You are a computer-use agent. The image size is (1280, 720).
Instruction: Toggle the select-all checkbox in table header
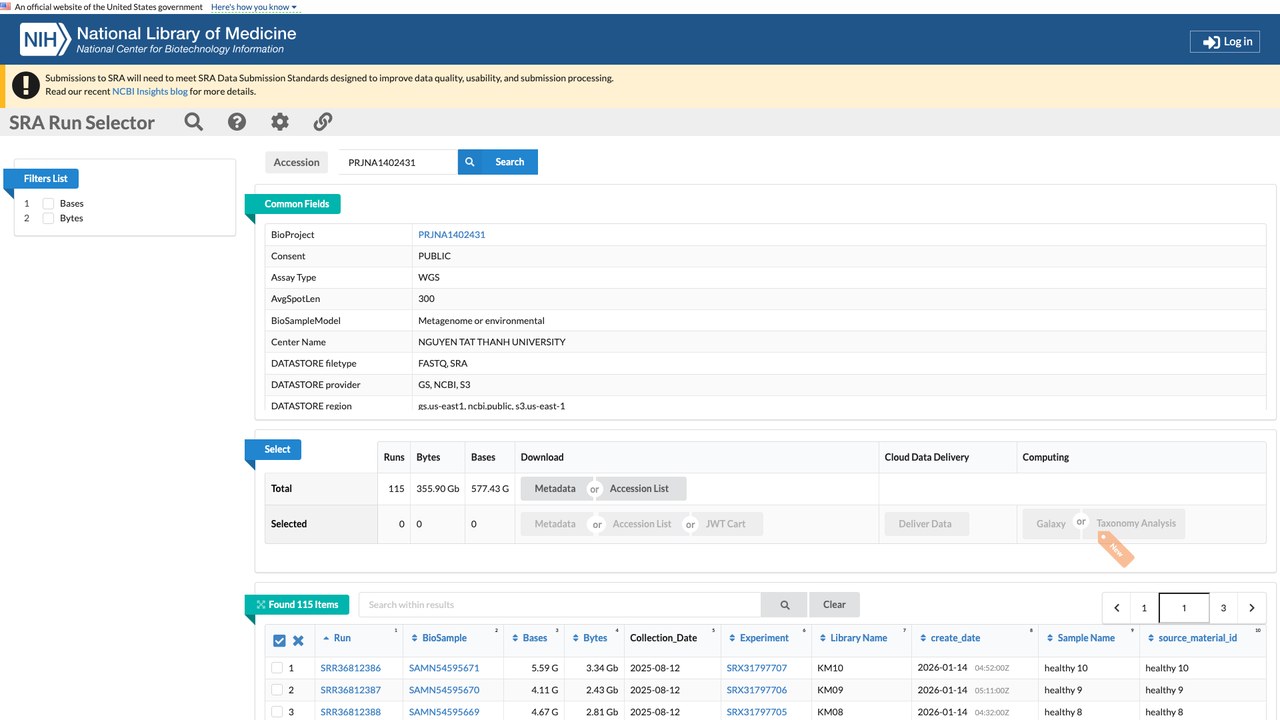pos(279,640)
